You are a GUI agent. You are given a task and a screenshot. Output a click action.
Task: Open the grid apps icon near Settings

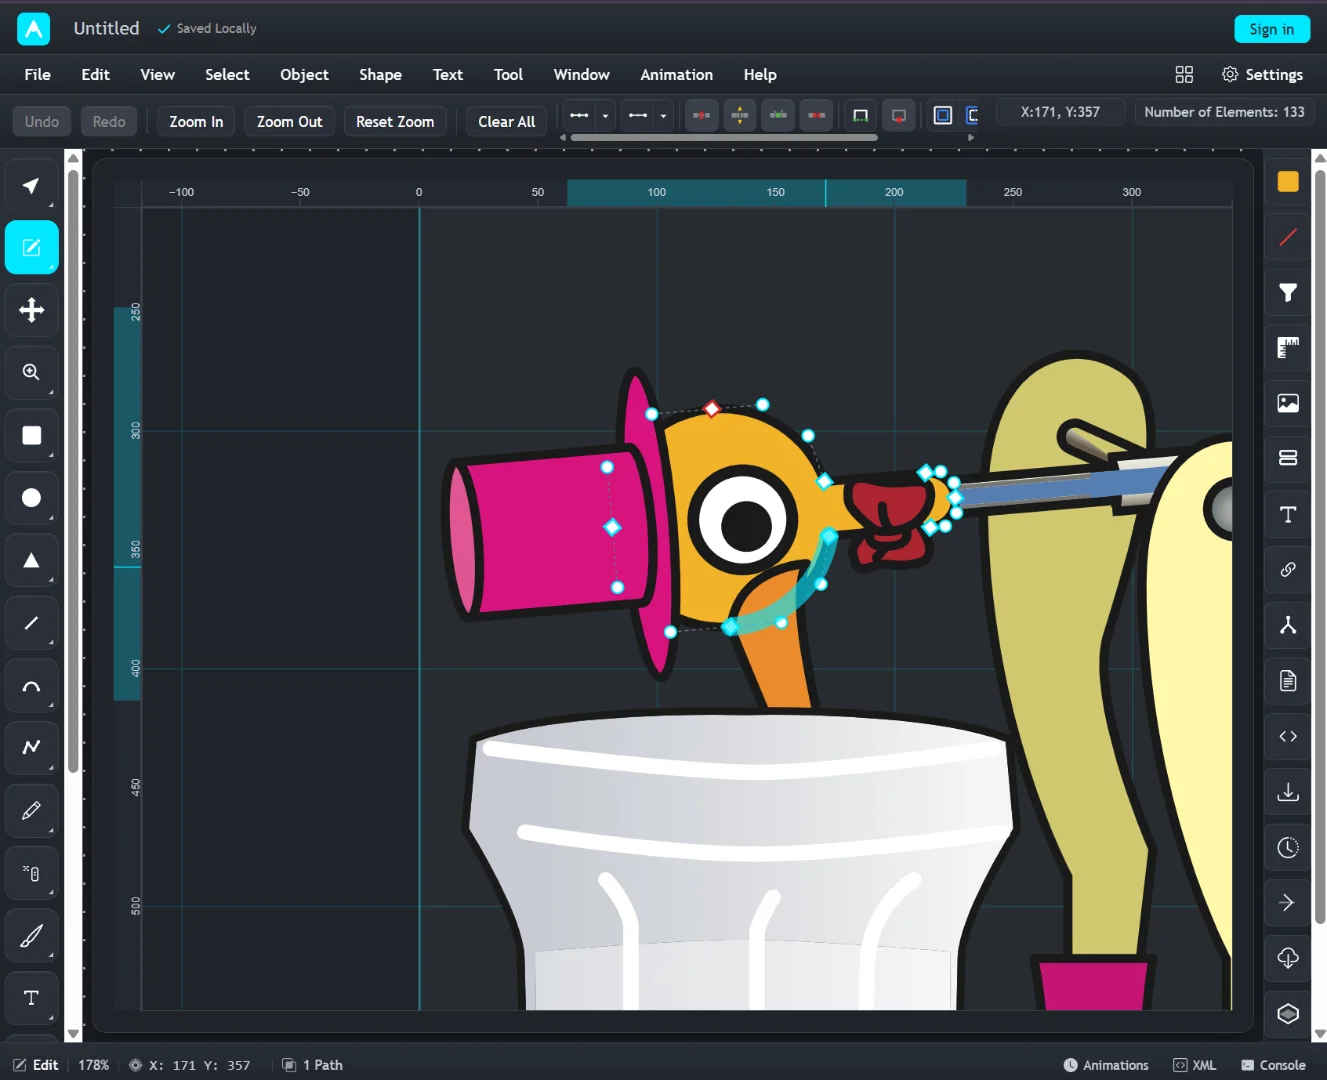1184,74
